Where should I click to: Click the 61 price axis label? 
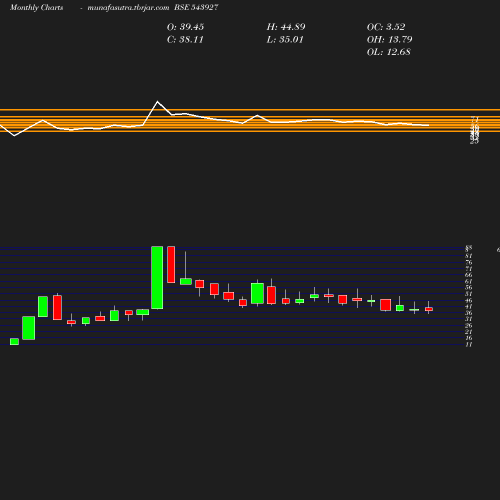tap(469, 281)
